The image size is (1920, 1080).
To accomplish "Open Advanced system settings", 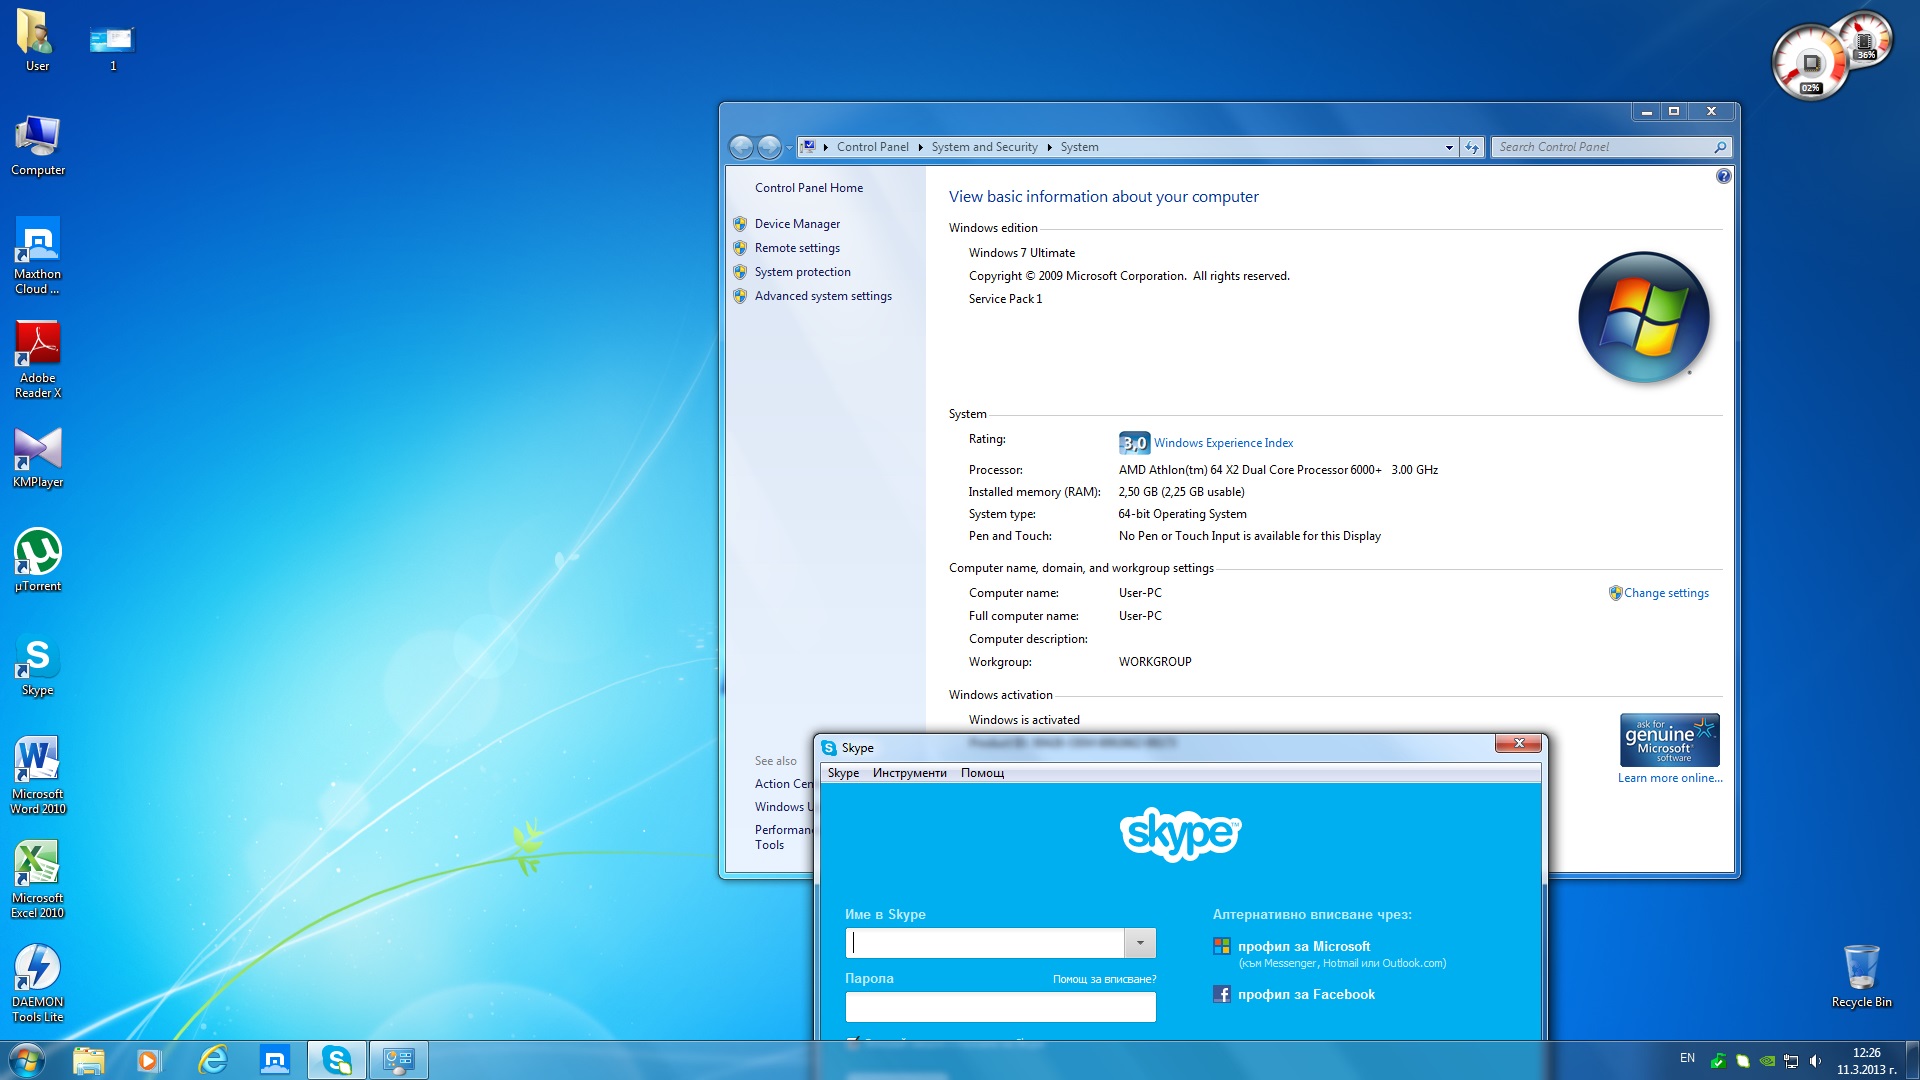I will [x=823, y=296].
